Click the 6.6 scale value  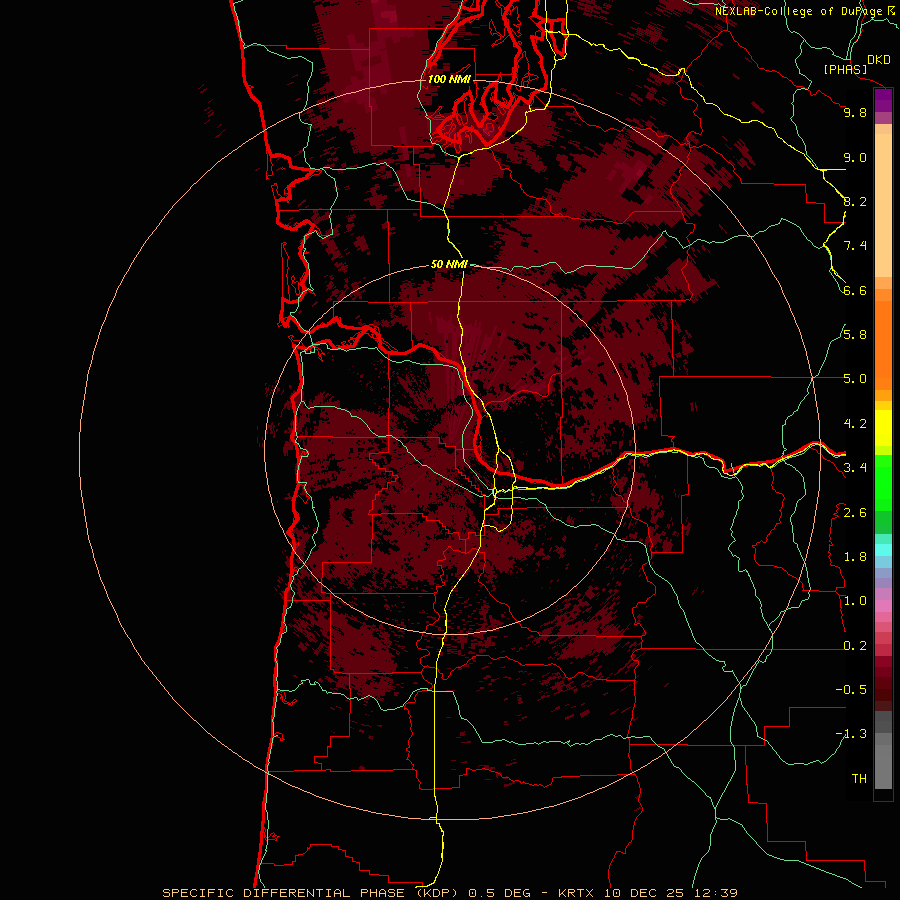coord(855,290)
